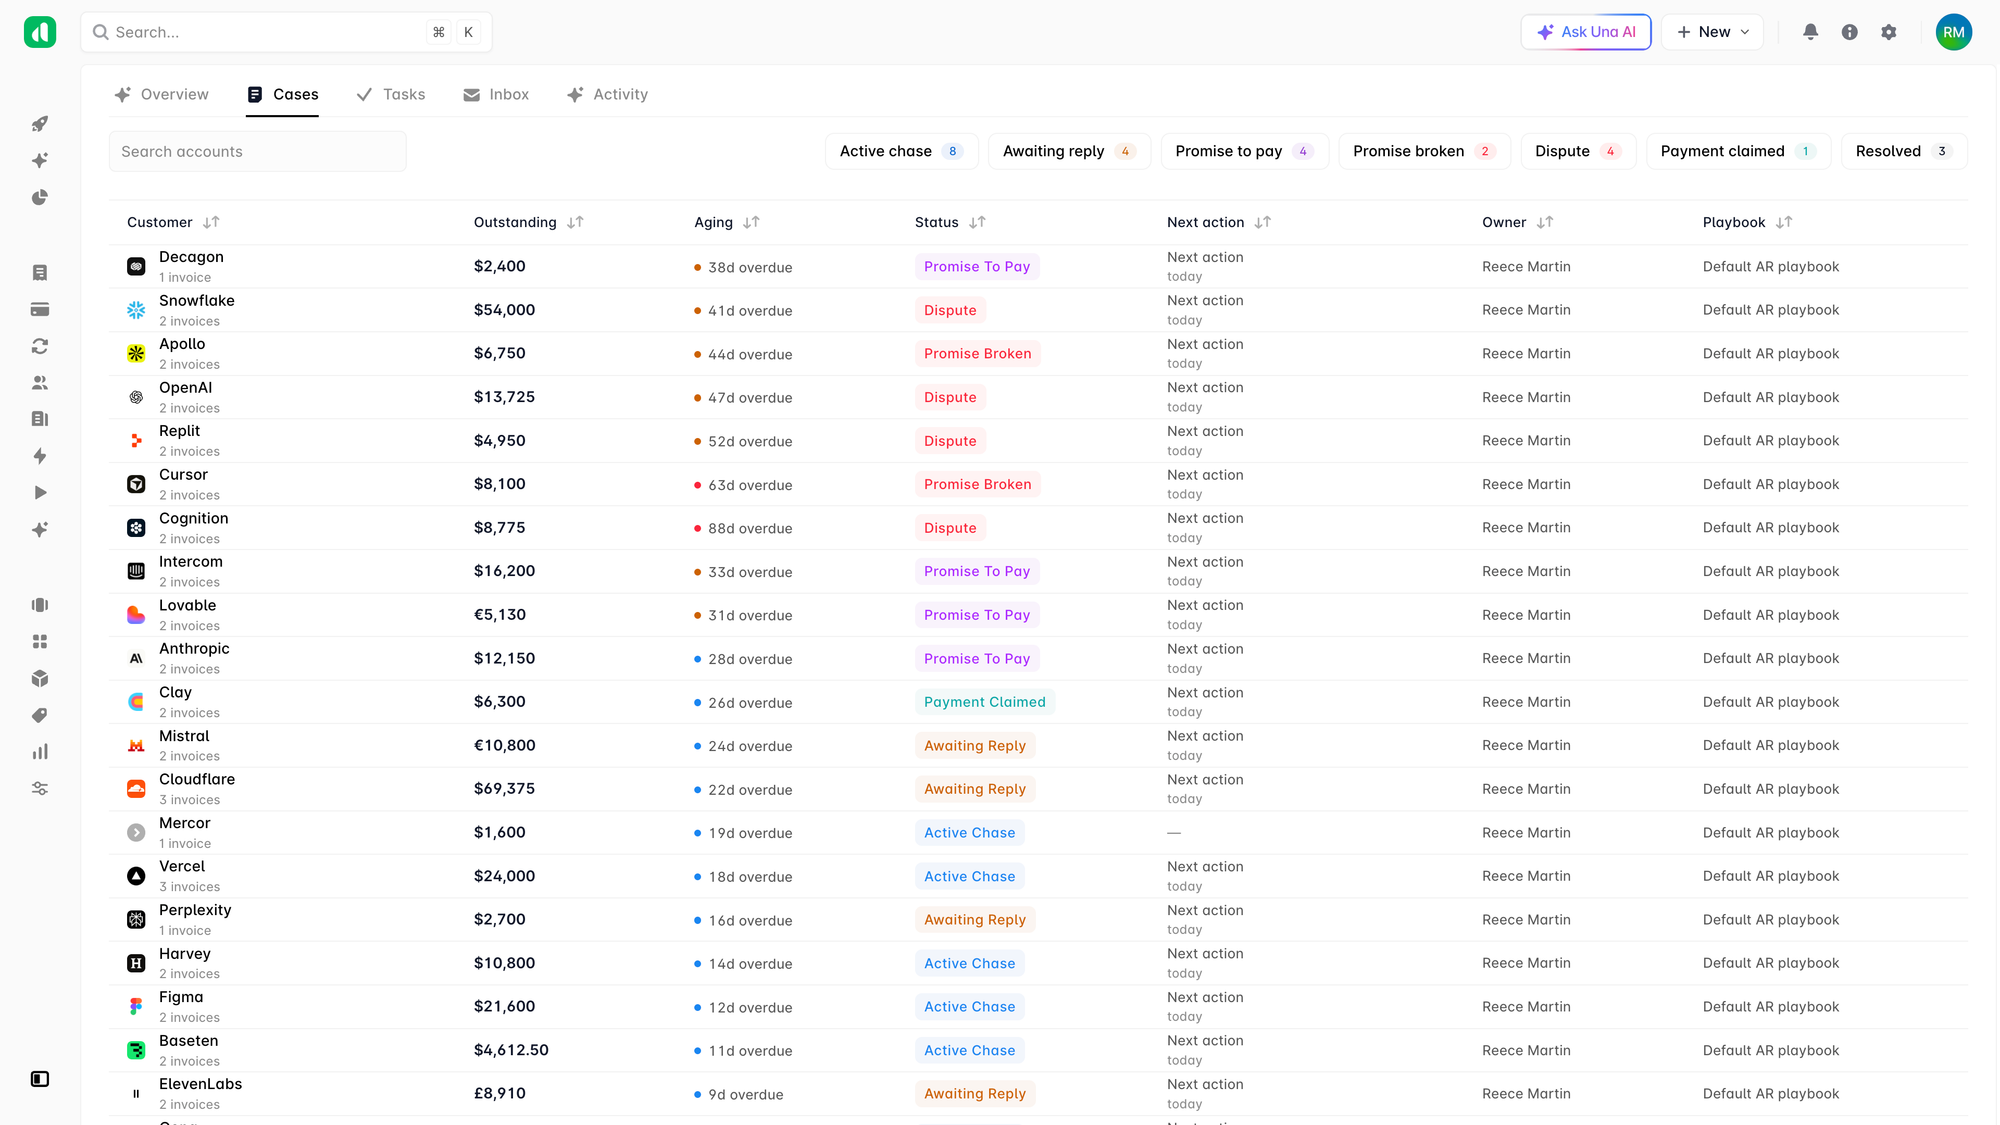Viewport: 2000px width, 1125px height.
Task: Click the Figma customer name
Action: pyautogui.click(x=181, y=997)
